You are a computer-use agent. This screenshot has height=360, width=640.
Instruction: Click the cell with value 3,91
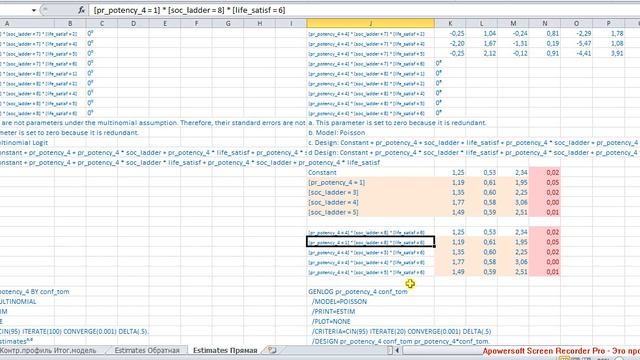tap(608, 53)
